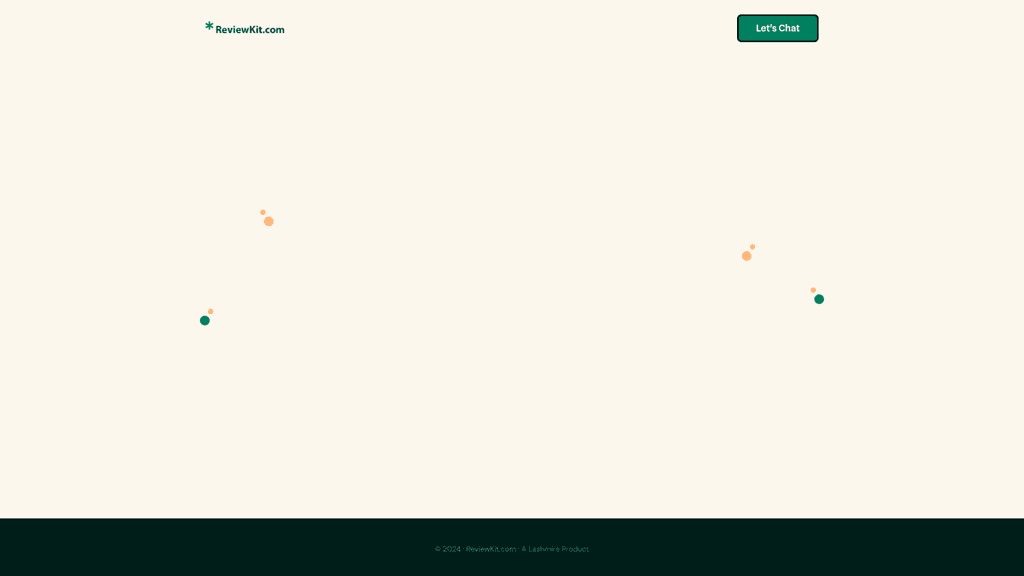Click the word Product in the footer
This screenshot has height=576, width=1024.
(575, 549)
